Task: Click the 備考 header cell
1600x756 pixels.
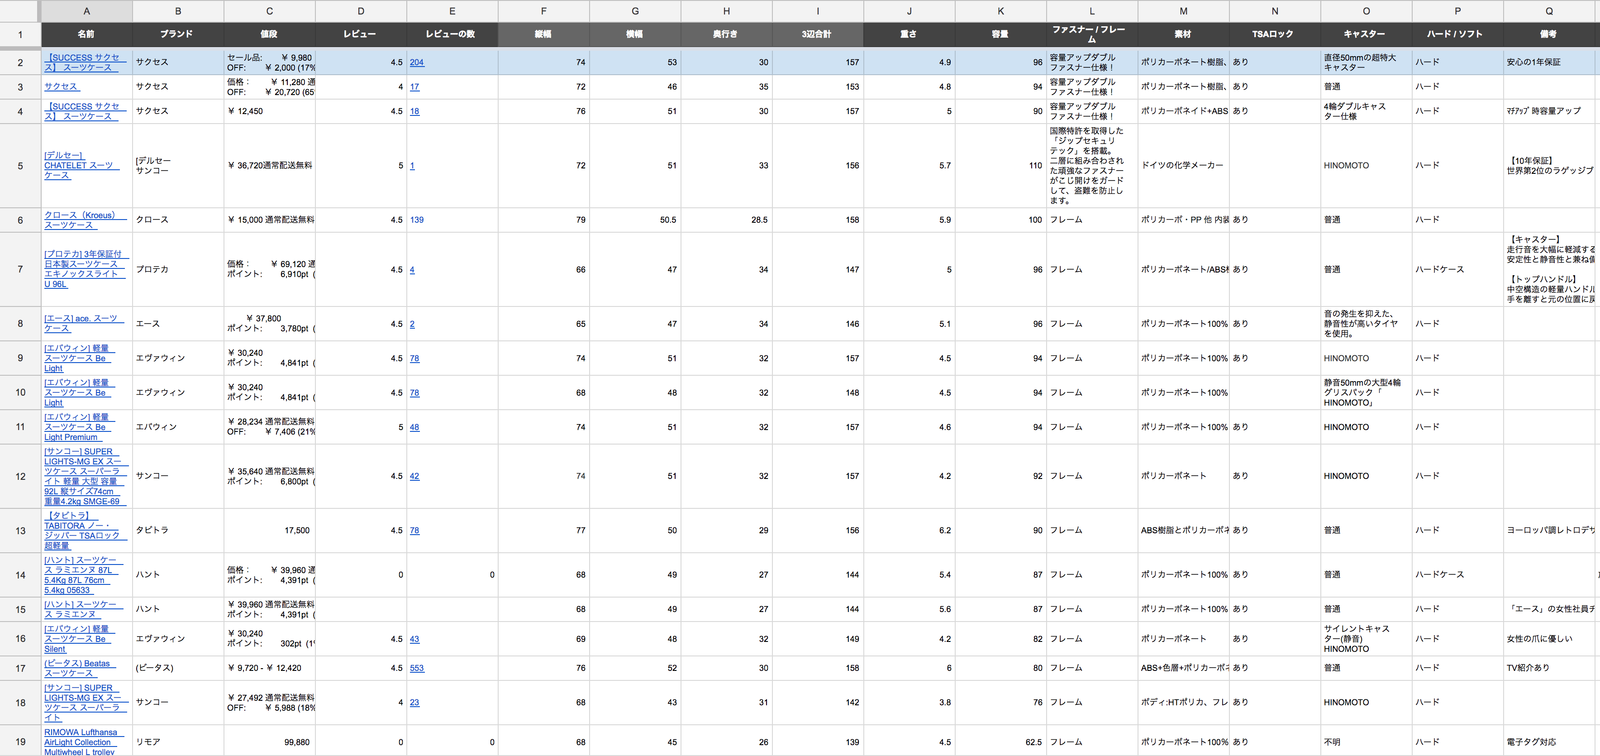Action: click(x=1549, y=34)
